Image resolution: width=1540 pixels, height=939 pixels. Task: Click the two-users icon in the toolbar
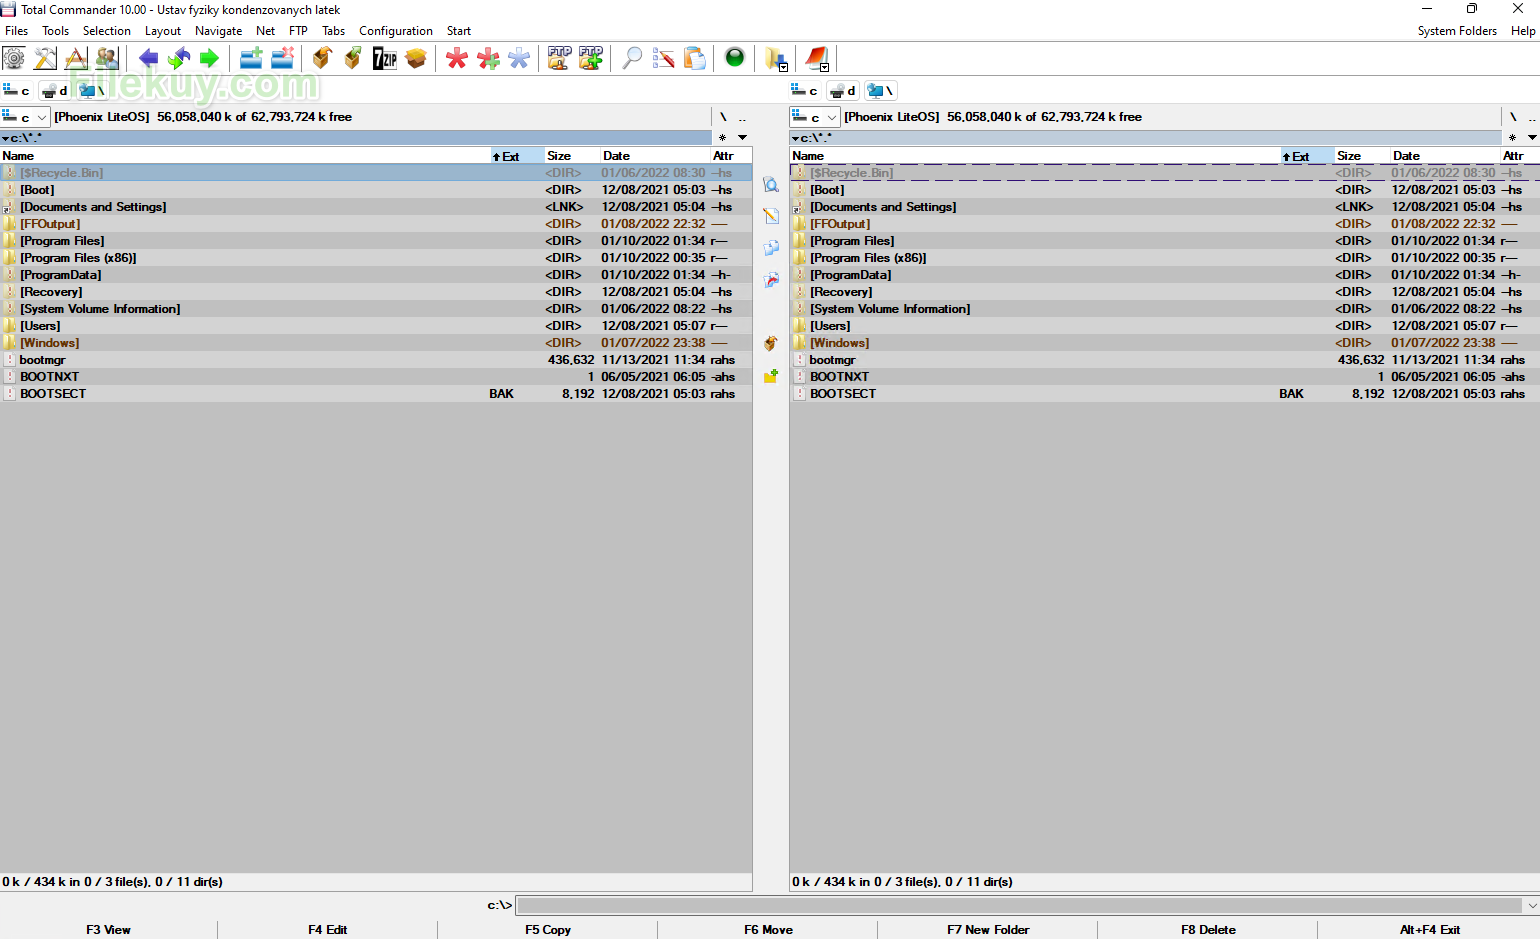[107, 58]
